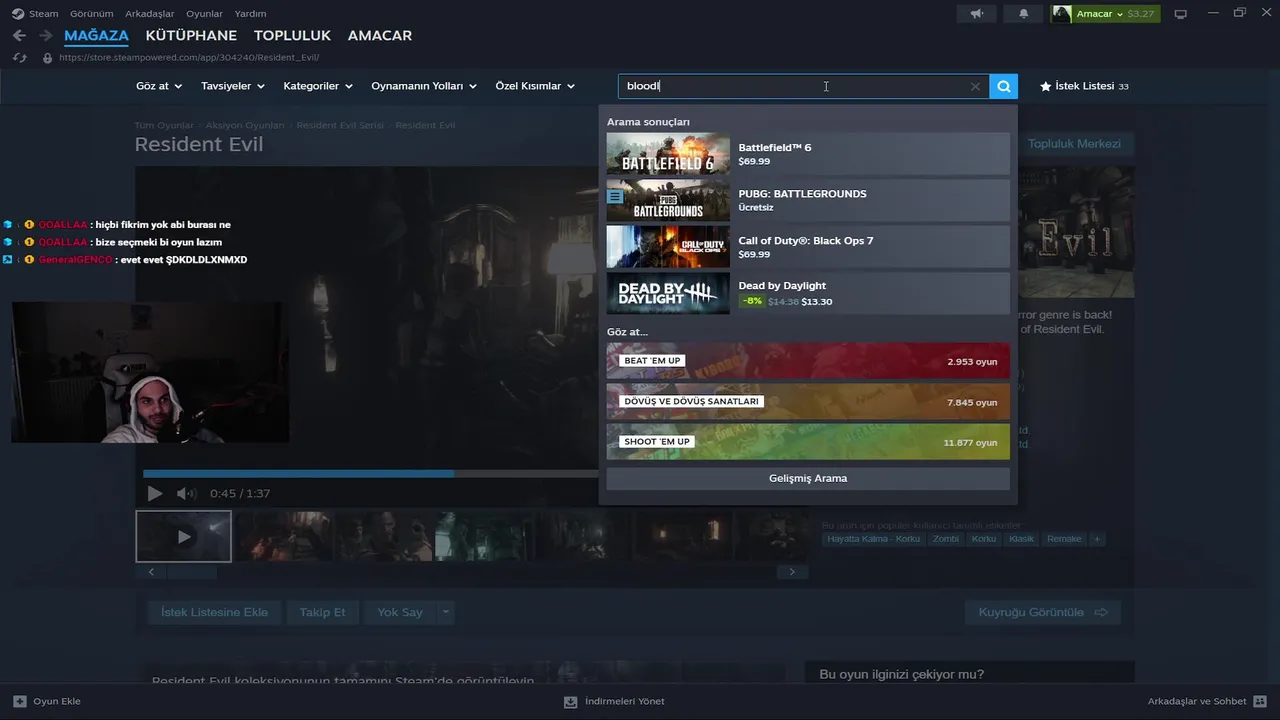1280x720 pixels.
Task: Select the first video thumbnail
Action: (184, 537)
